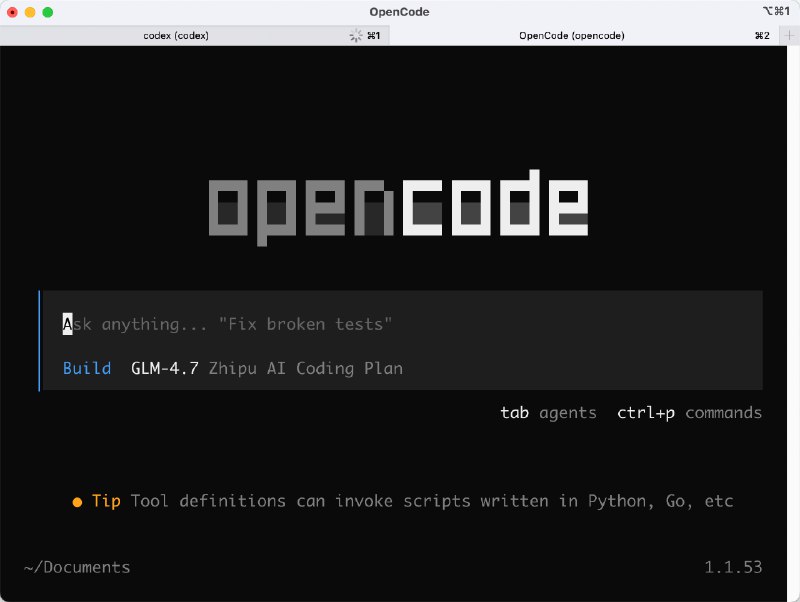Viewport: 800px width, 602px height.
Task: Click the Zhipu AI Coding Plan provider
Action: [x=305, y=368]
